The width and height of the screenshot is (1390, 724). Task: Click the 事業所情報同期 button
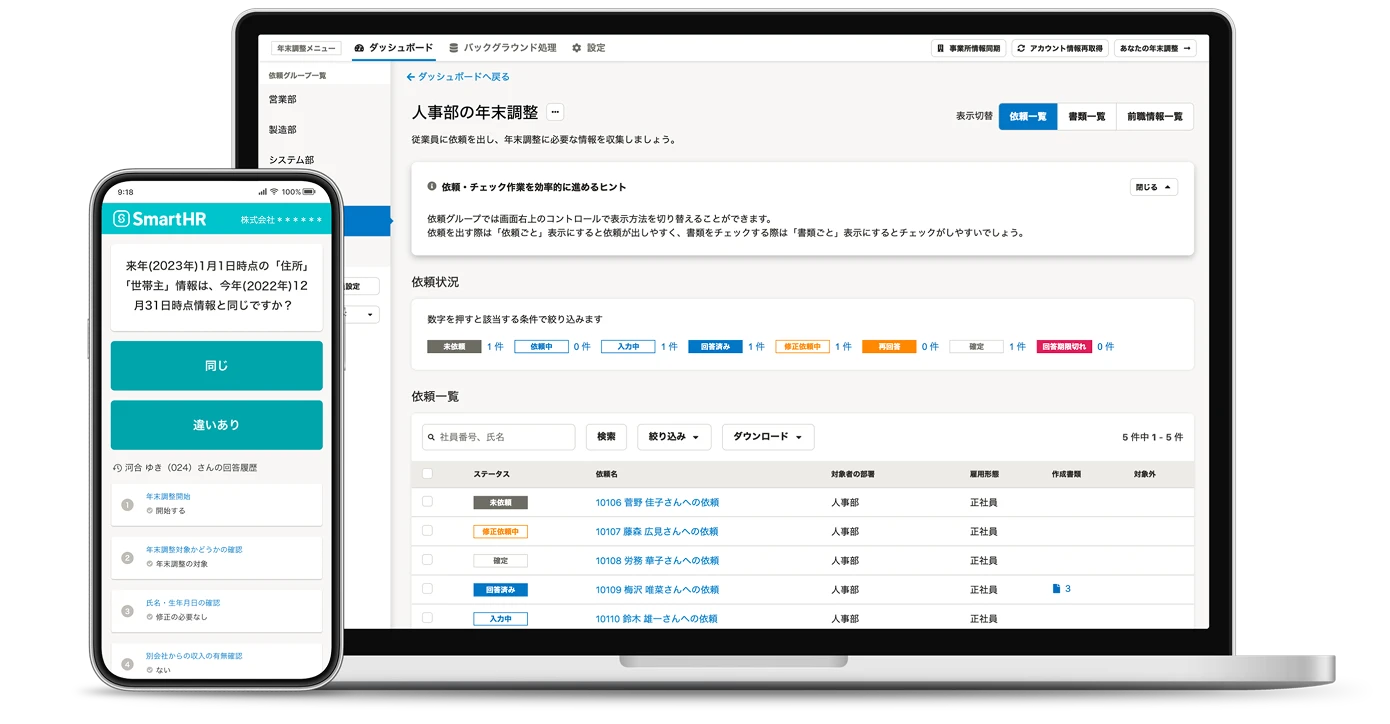coord(968,48)
